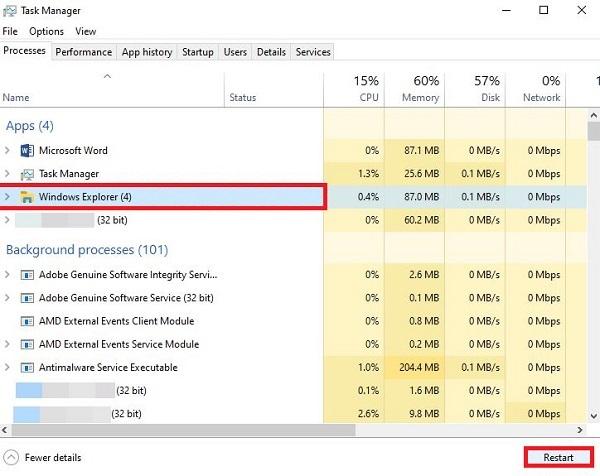This screenshot has width=600, height=476.
Task: Click the vertical scrollbar up arrow
Action: point(593,115)
